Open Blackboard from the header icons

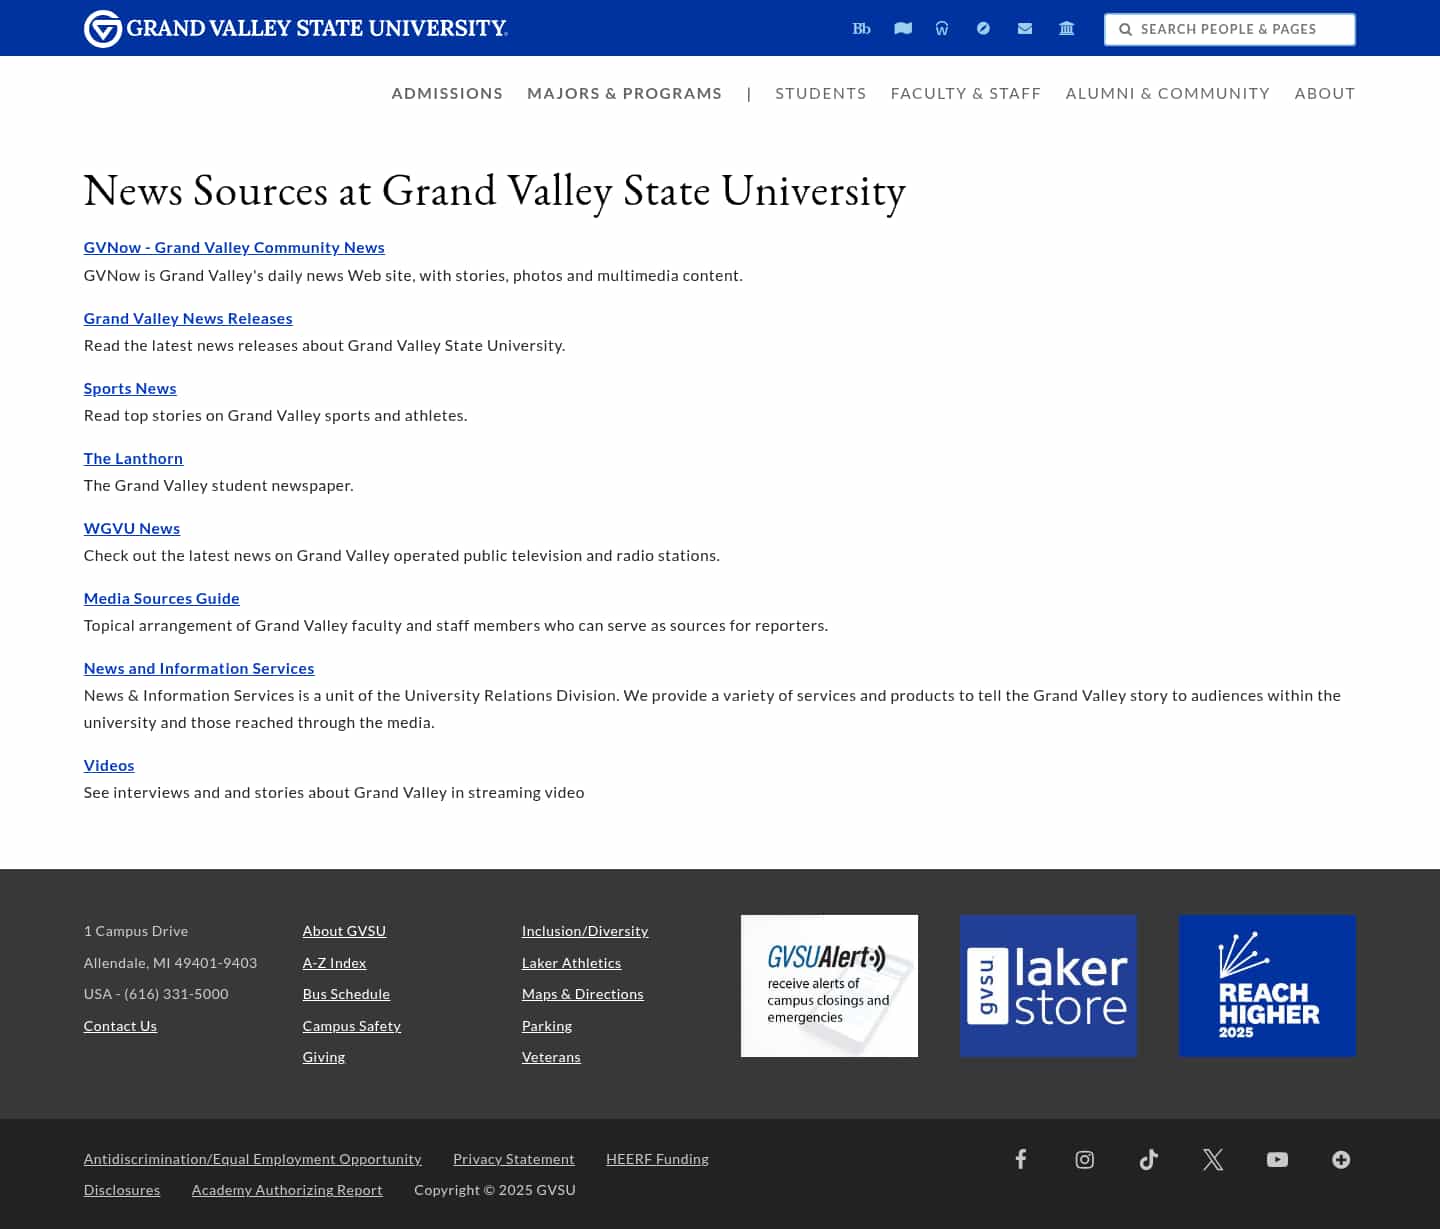(x=861, y=28)
